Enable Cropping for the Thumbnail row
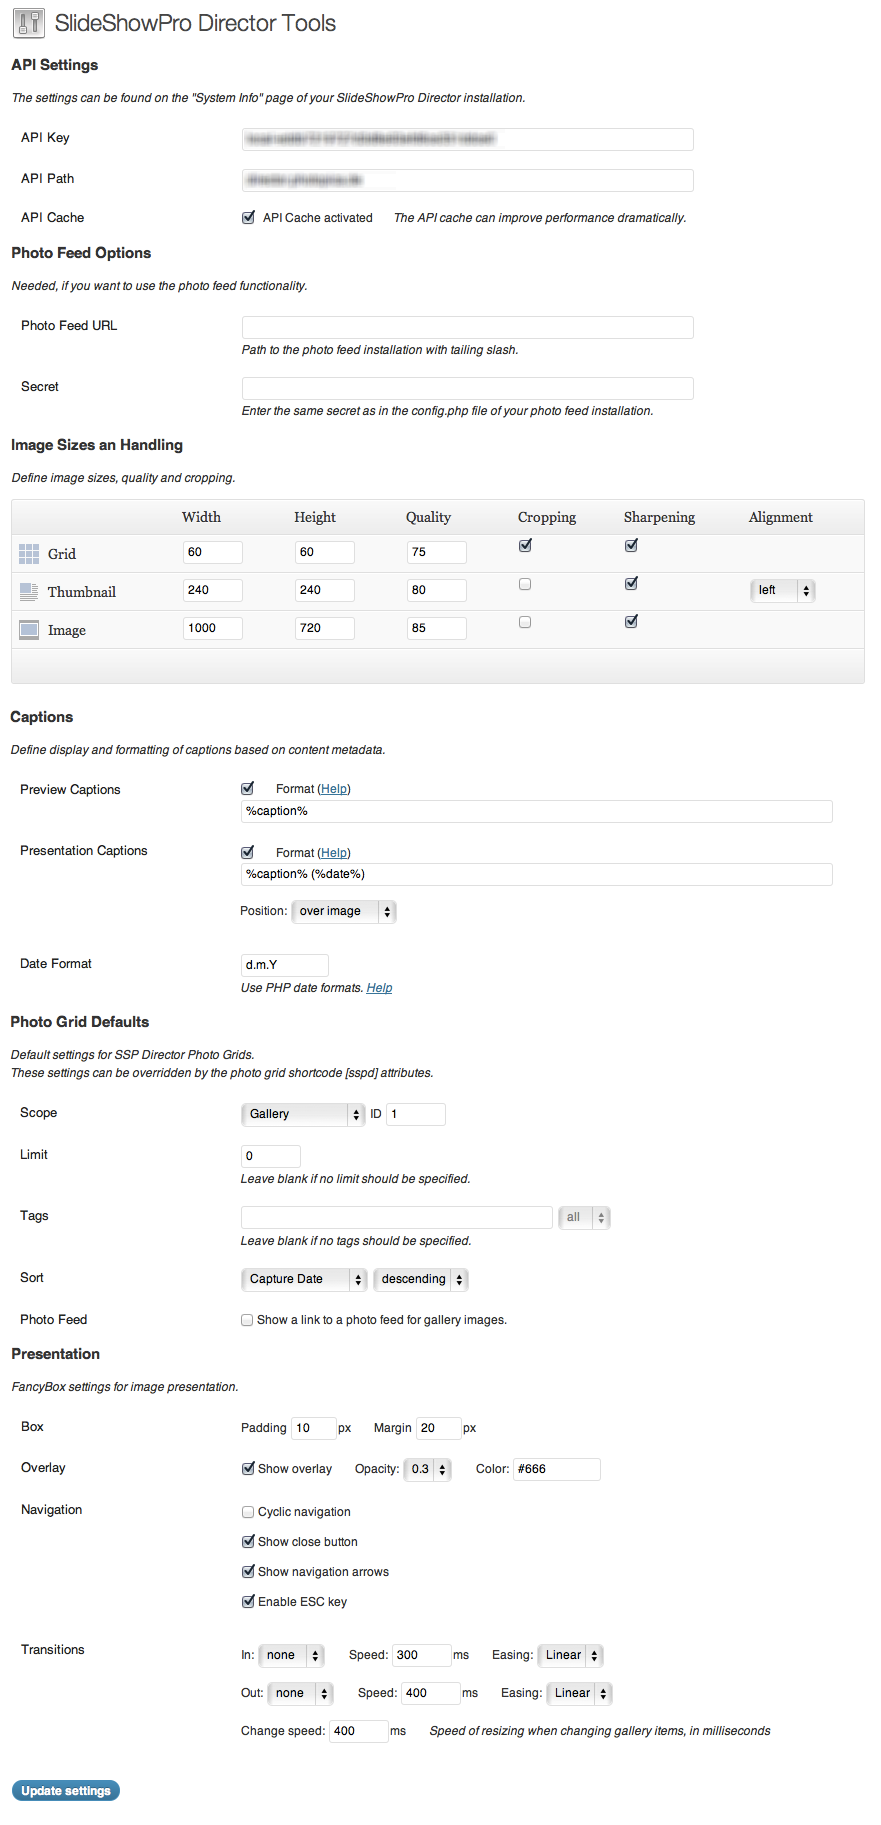 coord(525,584)
